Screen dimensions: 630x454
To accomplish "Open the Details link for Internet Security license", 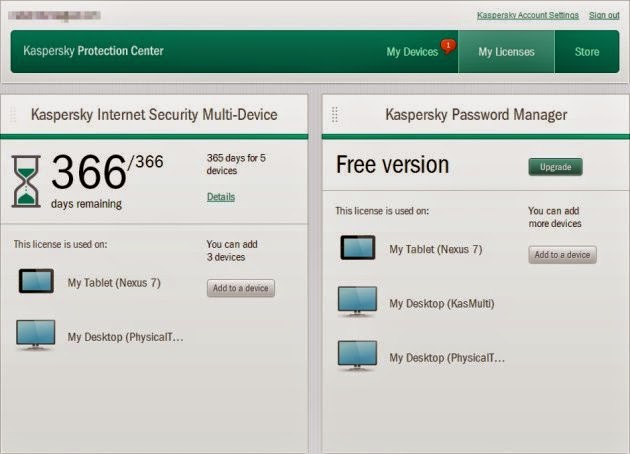I will pyautogui.click(x=221, y=197).
